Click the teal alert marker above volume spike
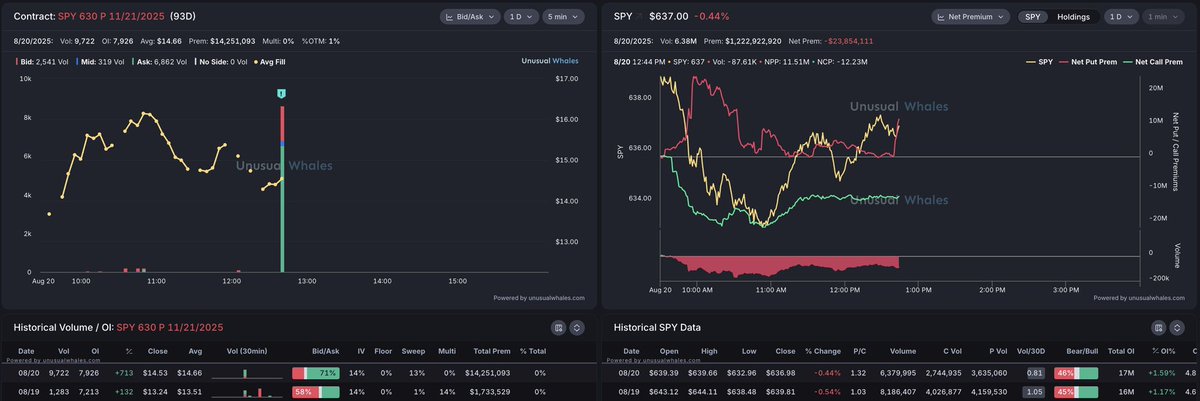The height and width of the screenshot is (401, 1200). pyautogui.click(x=282, y=93)
